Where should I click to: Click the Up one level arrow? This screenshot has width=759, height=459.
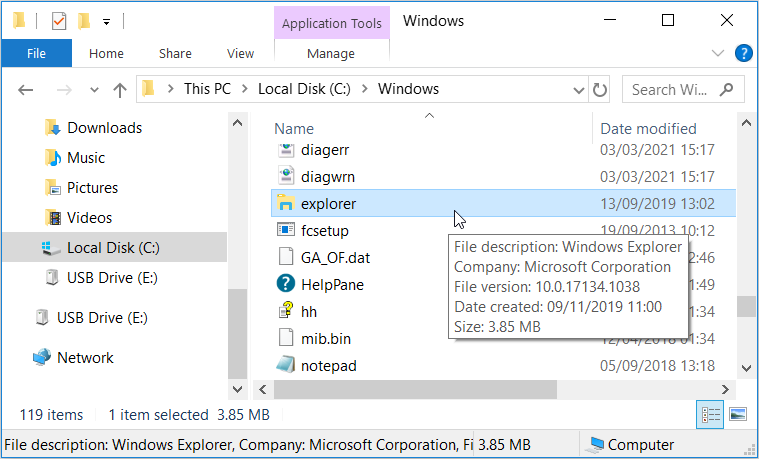point(120,90)
